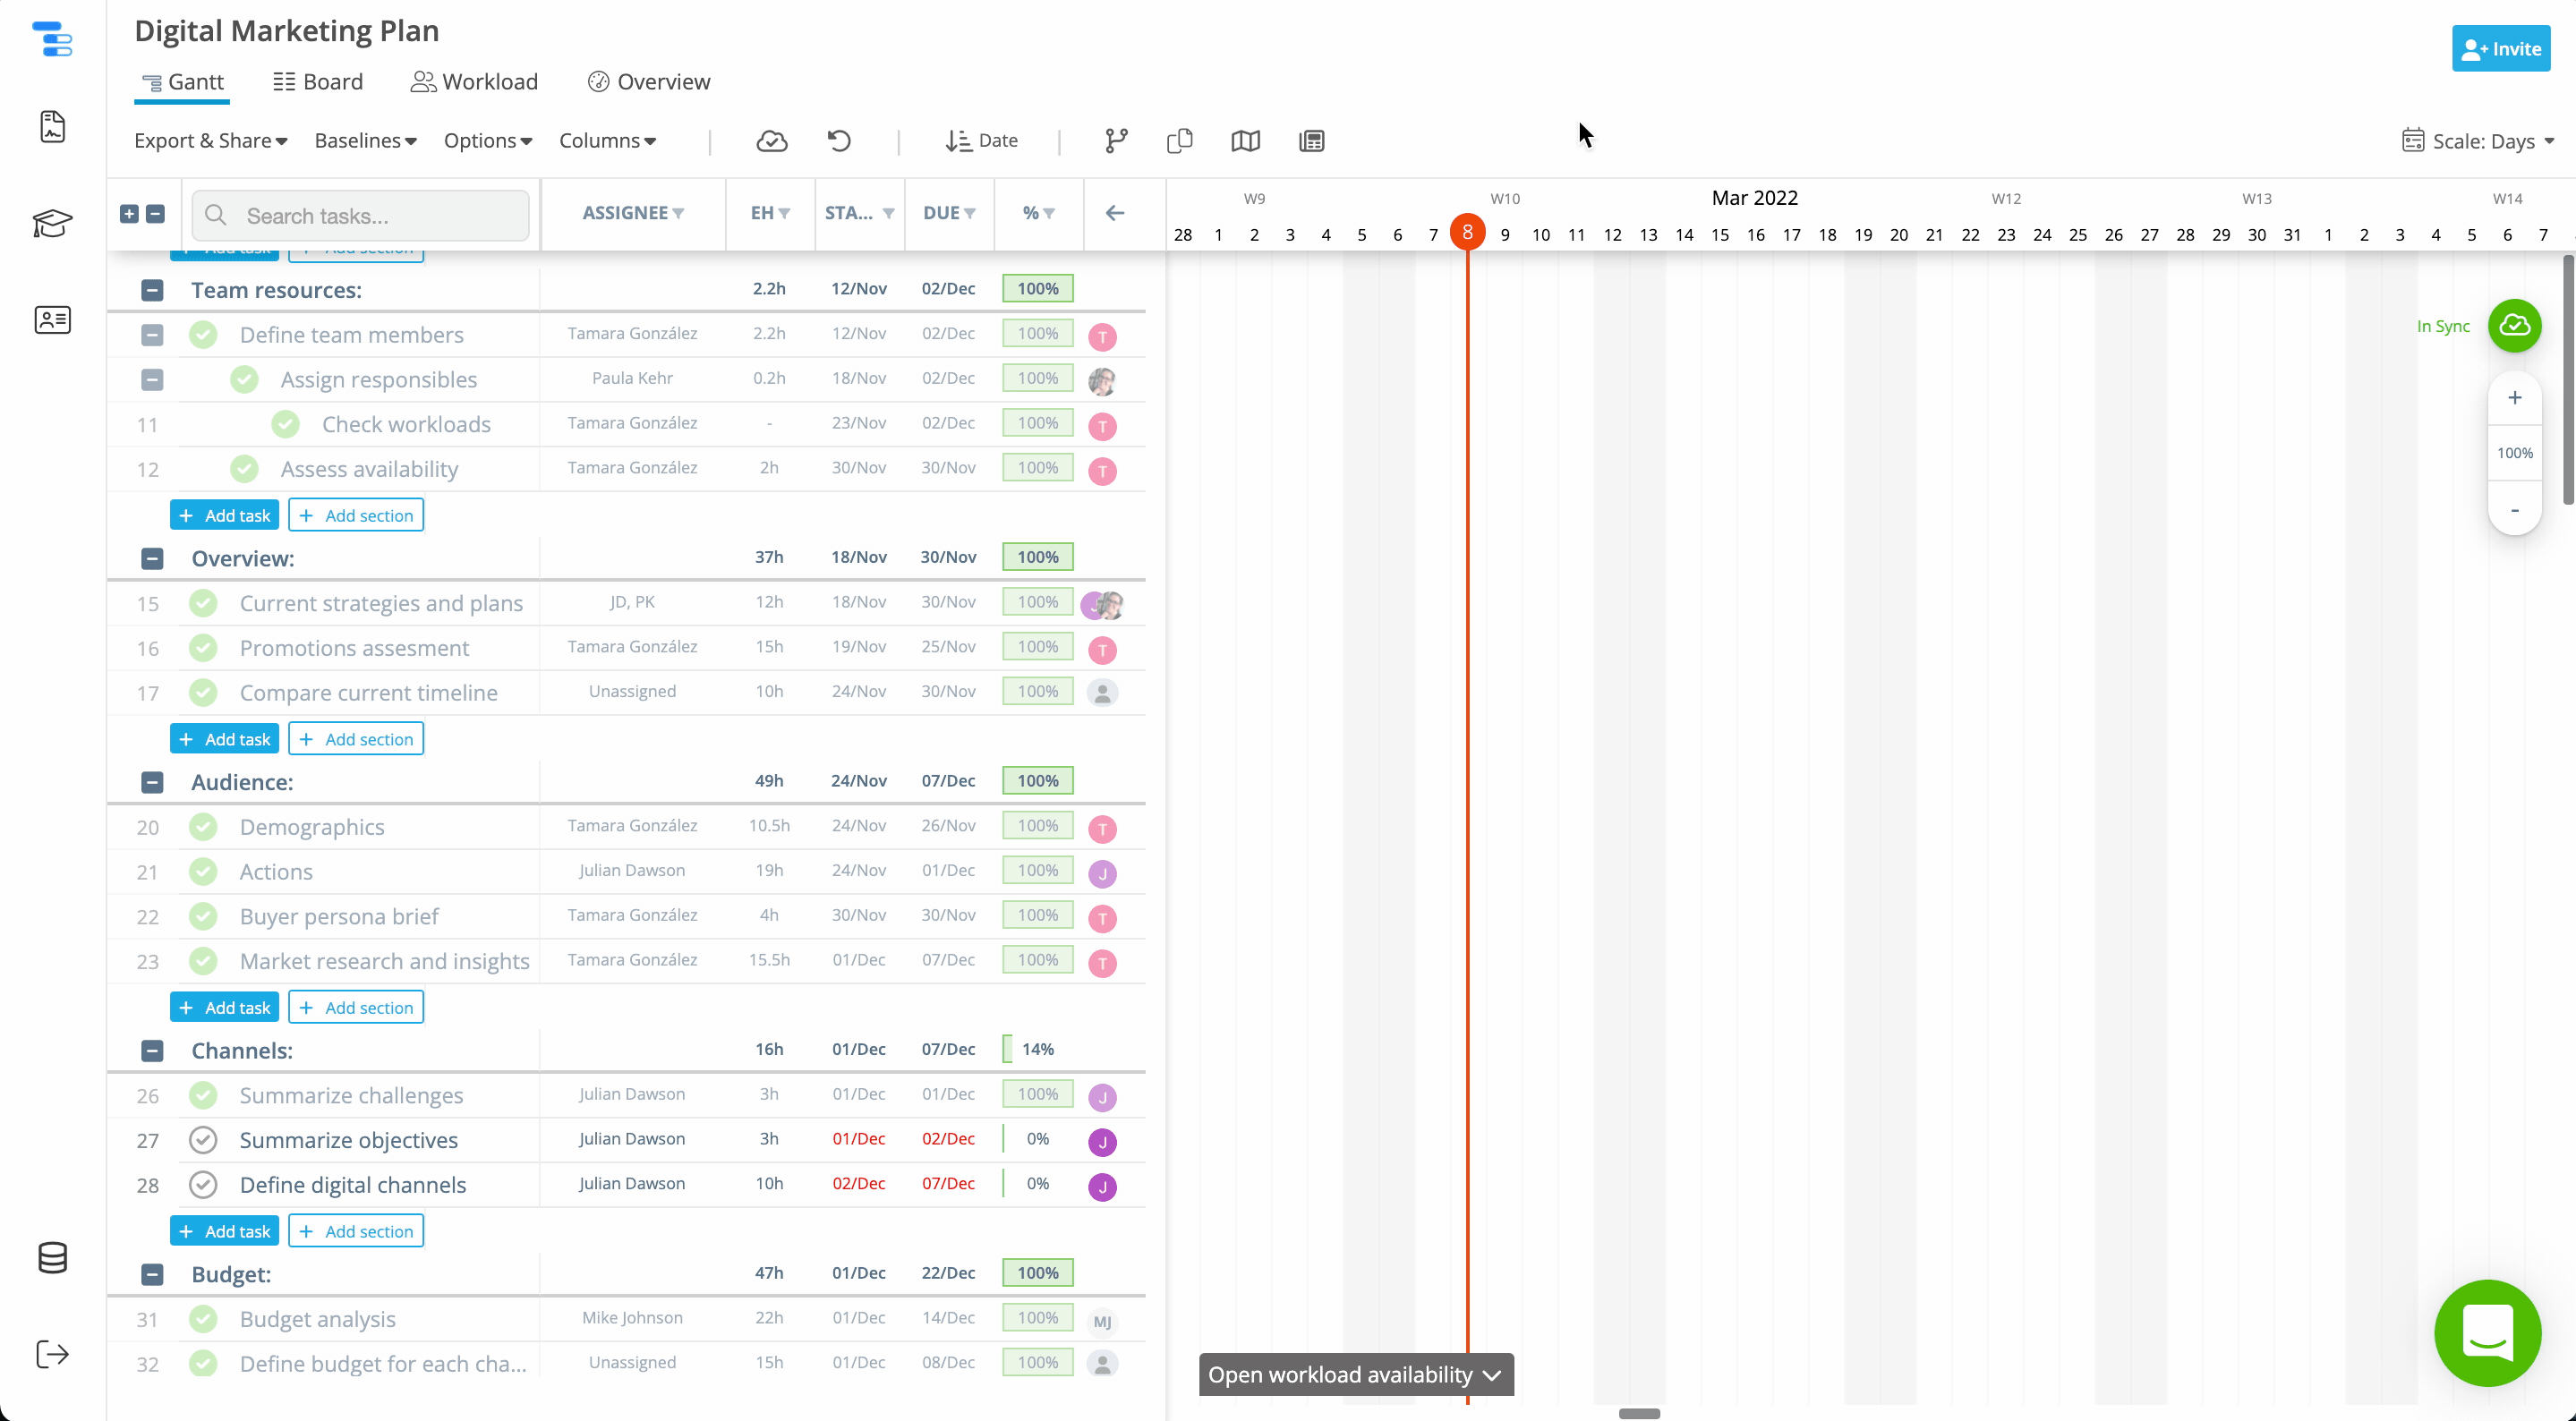Click the cloud sync status icon
Screen dimensions: 2576x1421
(x=2515, y=326)
